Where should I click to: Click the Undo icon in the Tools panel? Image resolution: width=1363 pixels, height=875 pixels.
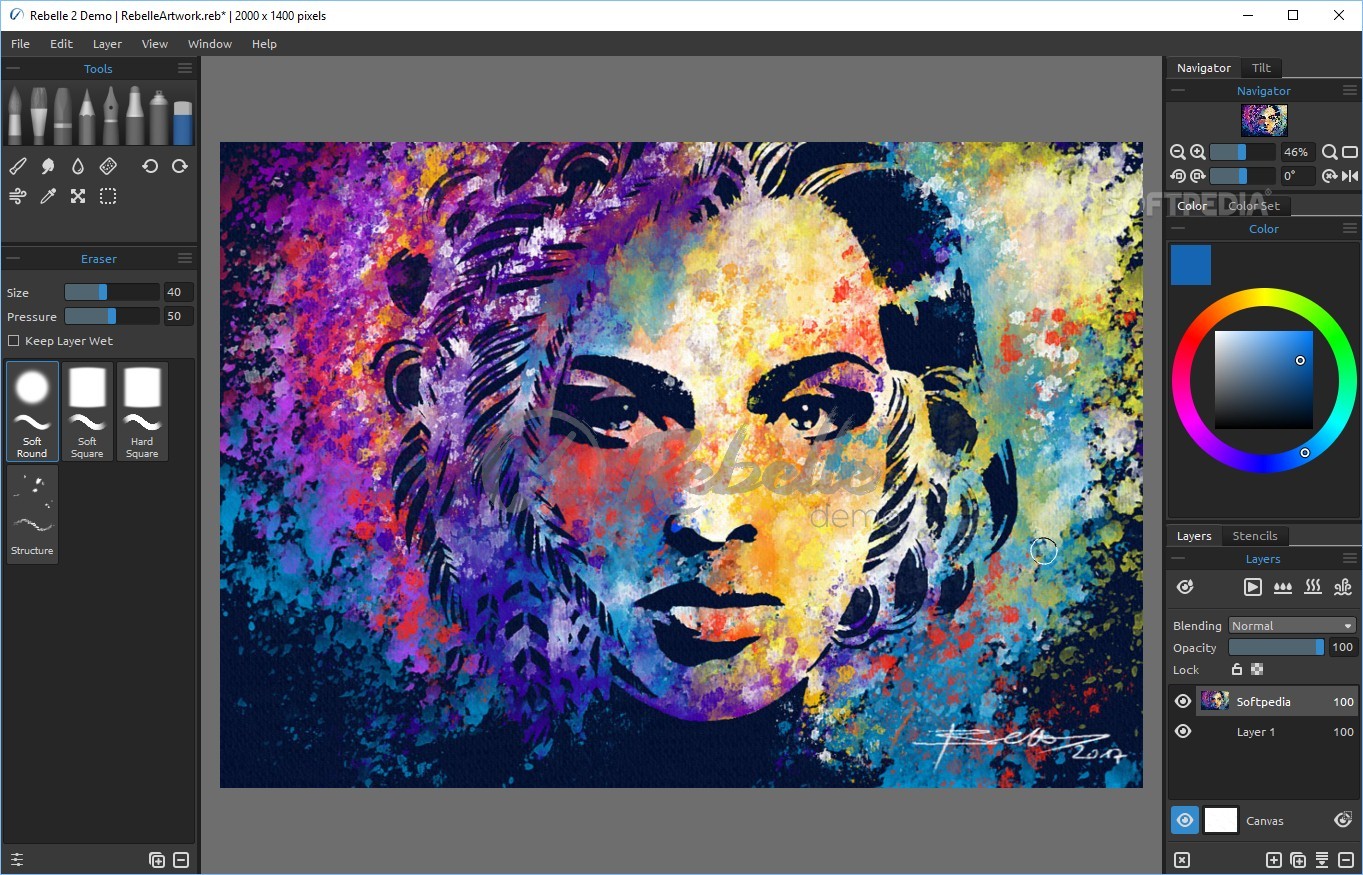pyautogui.click(x=150, y=166)
